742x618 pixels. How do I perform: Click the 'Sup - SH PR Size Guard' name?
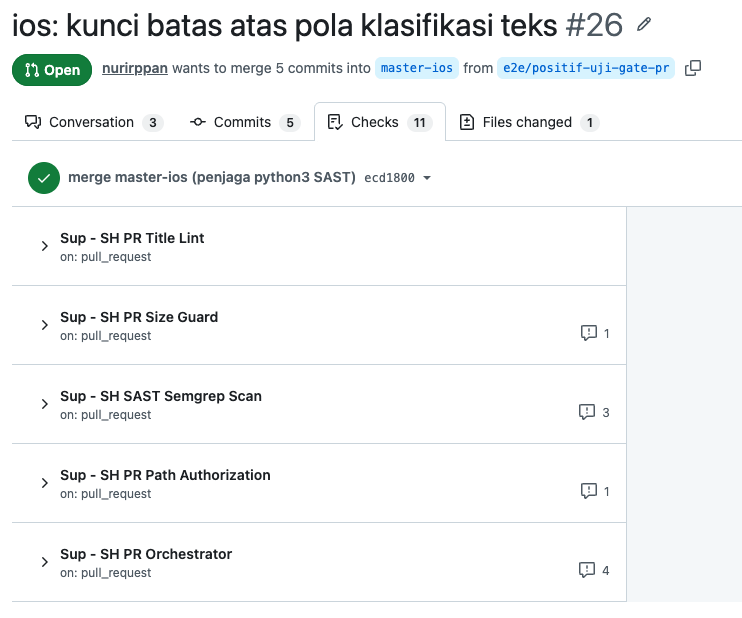(139, 317)
